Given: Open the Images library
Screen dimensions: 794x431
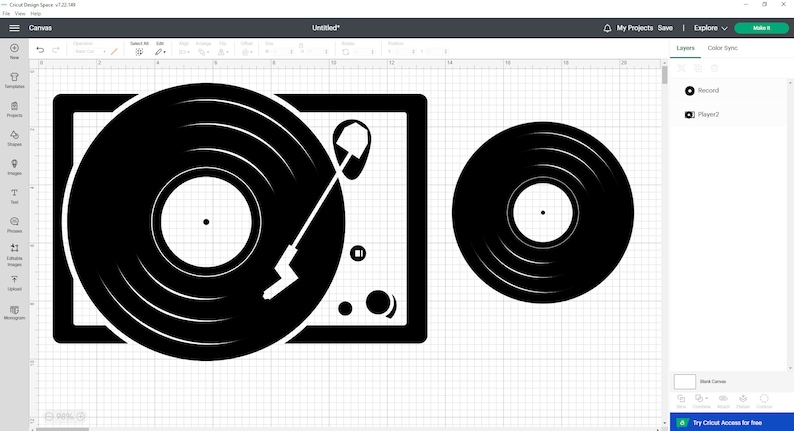Looking at the screenshot, I should click(x=14, y=167).
